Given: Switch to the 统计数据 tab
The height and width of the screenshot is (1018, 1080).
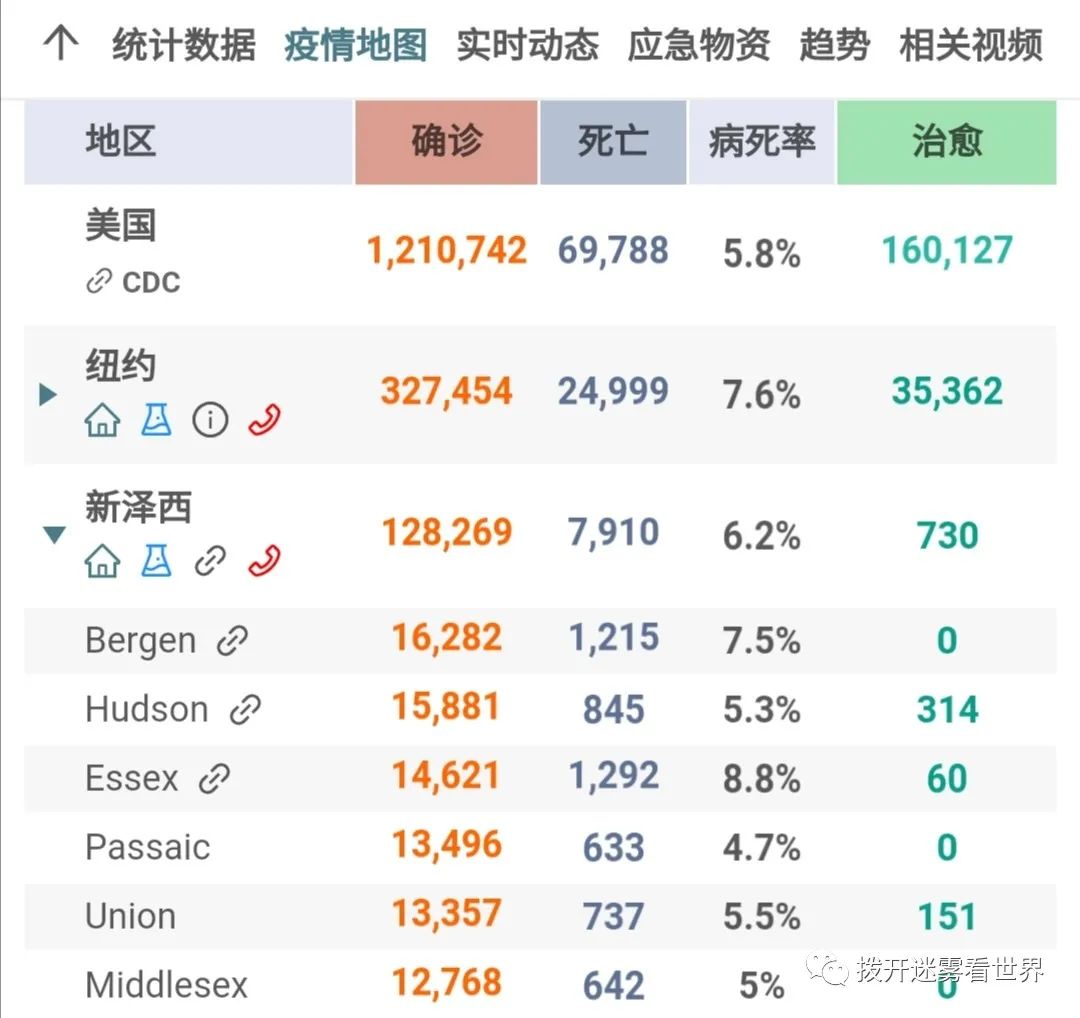Looking at the screenshot, I should pos(183,45).
